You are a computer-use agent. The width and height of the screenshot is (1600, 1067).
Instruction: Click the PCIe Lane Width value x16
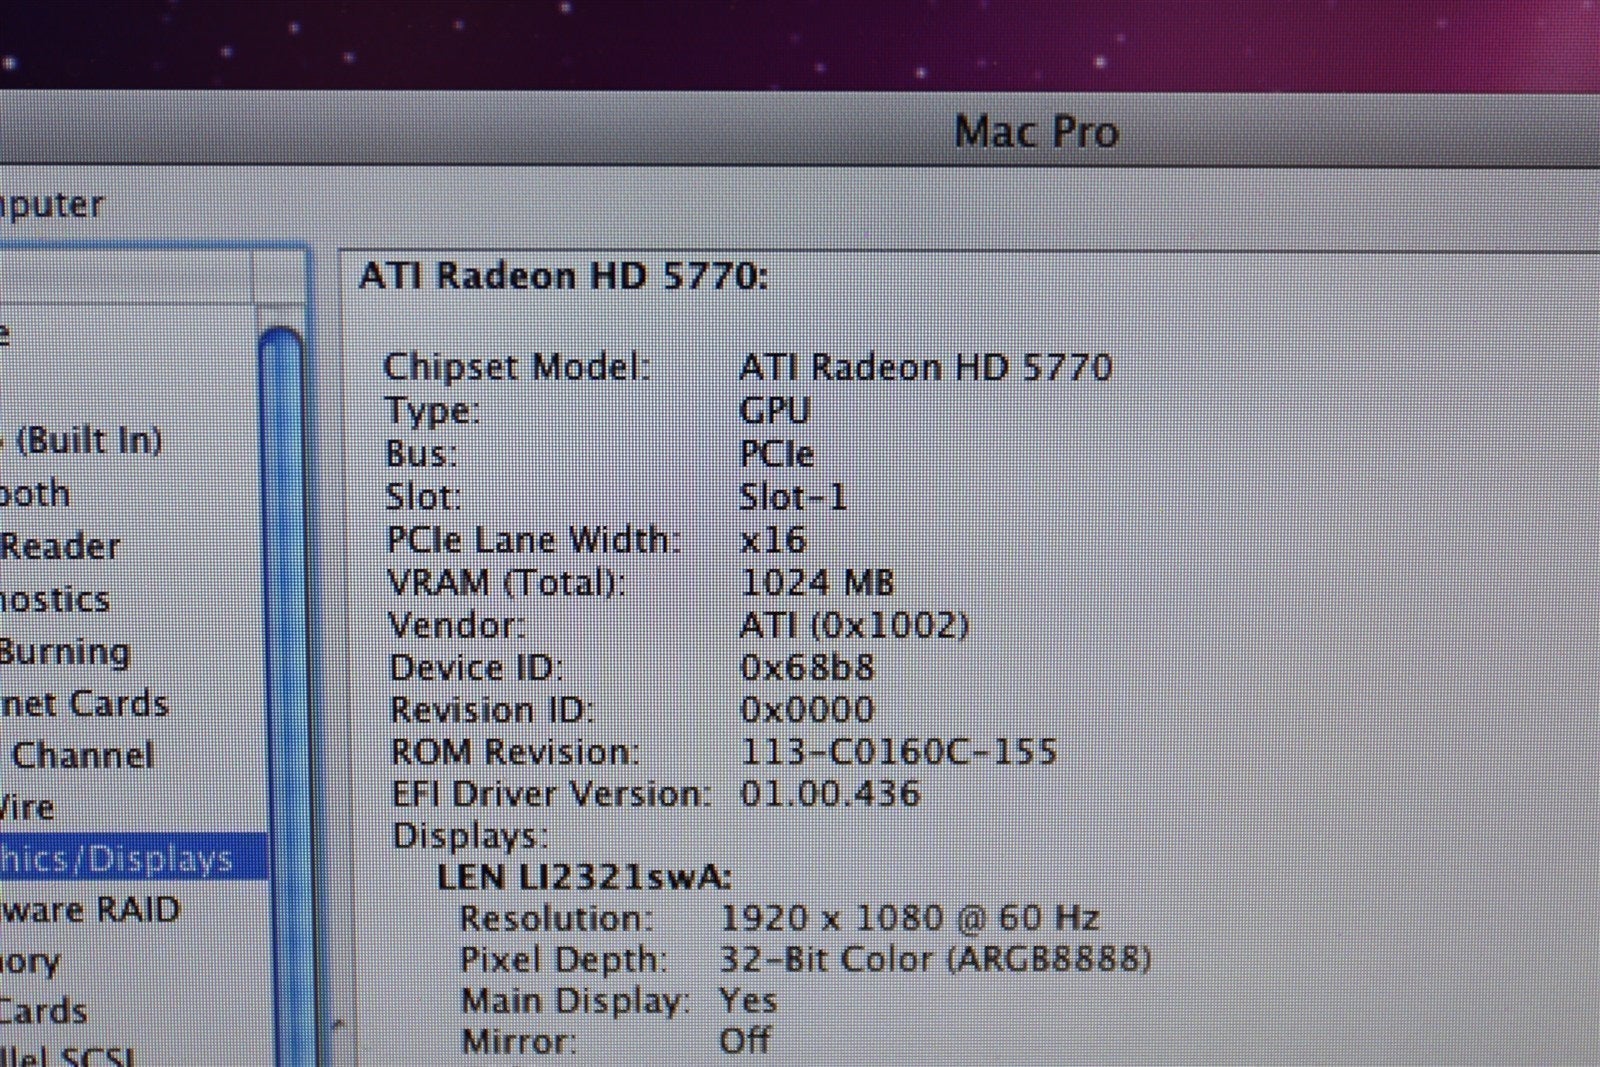[x=773, y=540]
